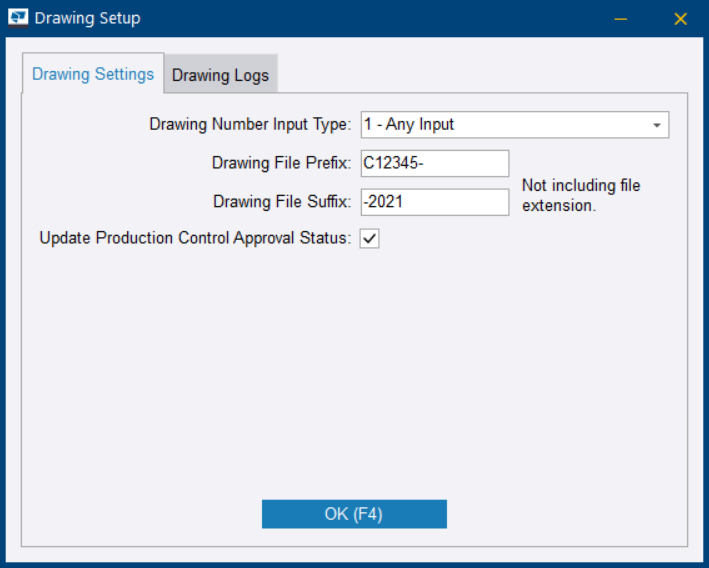Click the 'Drawing File Prefix' label
This screenshot has height=568, width=709.
(281, 163)
